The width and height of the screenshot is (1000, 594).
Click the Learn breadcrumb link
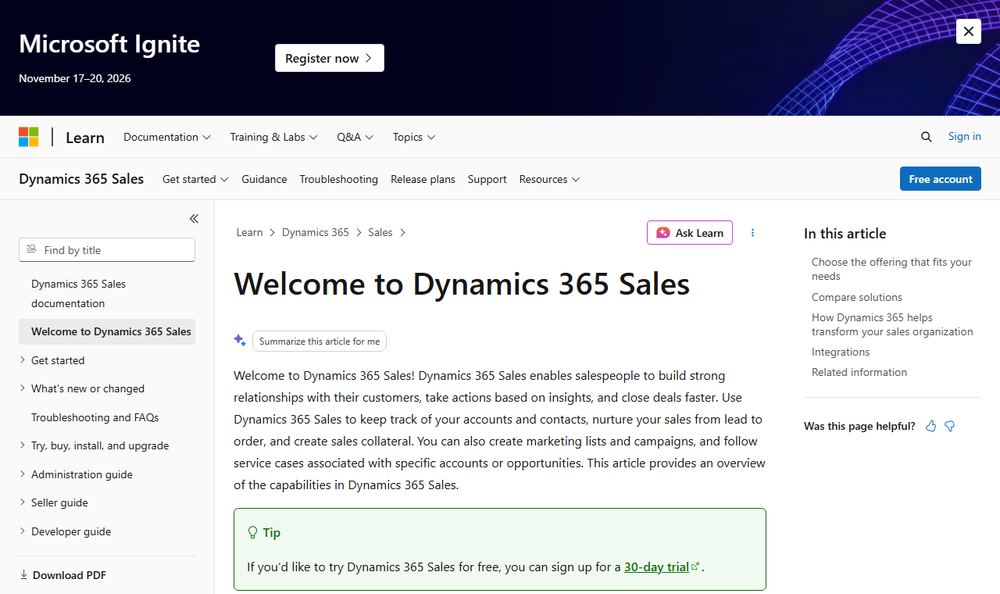click(249, 232)
